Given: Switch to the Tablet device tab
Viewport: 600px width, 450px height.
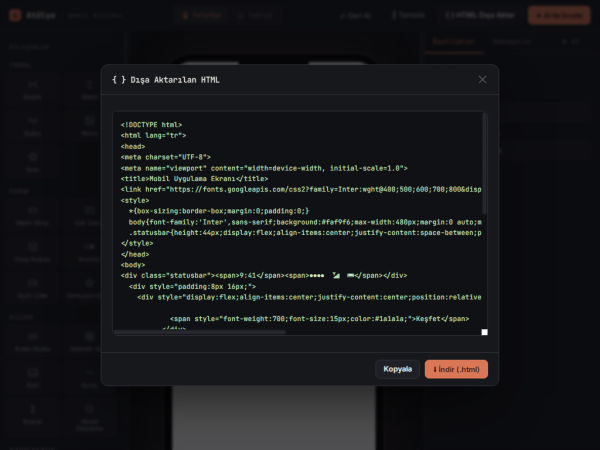Looking at the screenshot, I should 255,15.
